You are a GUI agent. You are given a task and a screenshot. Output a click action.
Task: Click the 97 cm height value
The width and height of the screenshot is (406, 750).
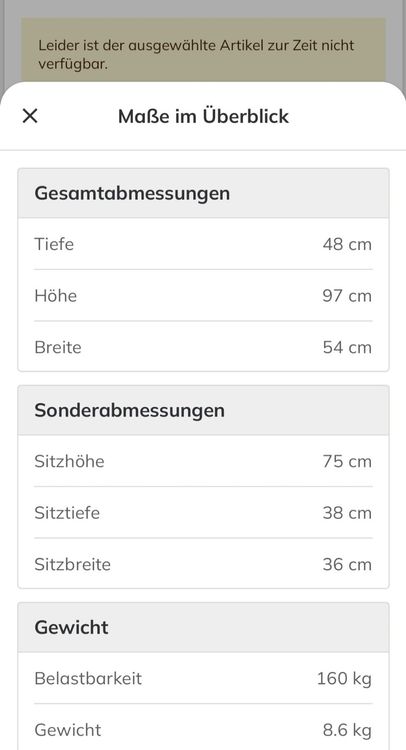pos(347,296)
